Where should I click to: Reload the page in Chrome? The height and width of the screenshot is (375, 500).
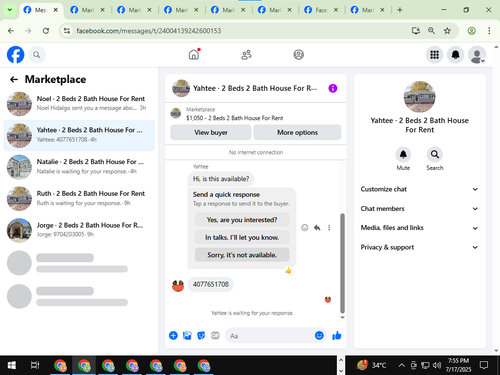46,31
